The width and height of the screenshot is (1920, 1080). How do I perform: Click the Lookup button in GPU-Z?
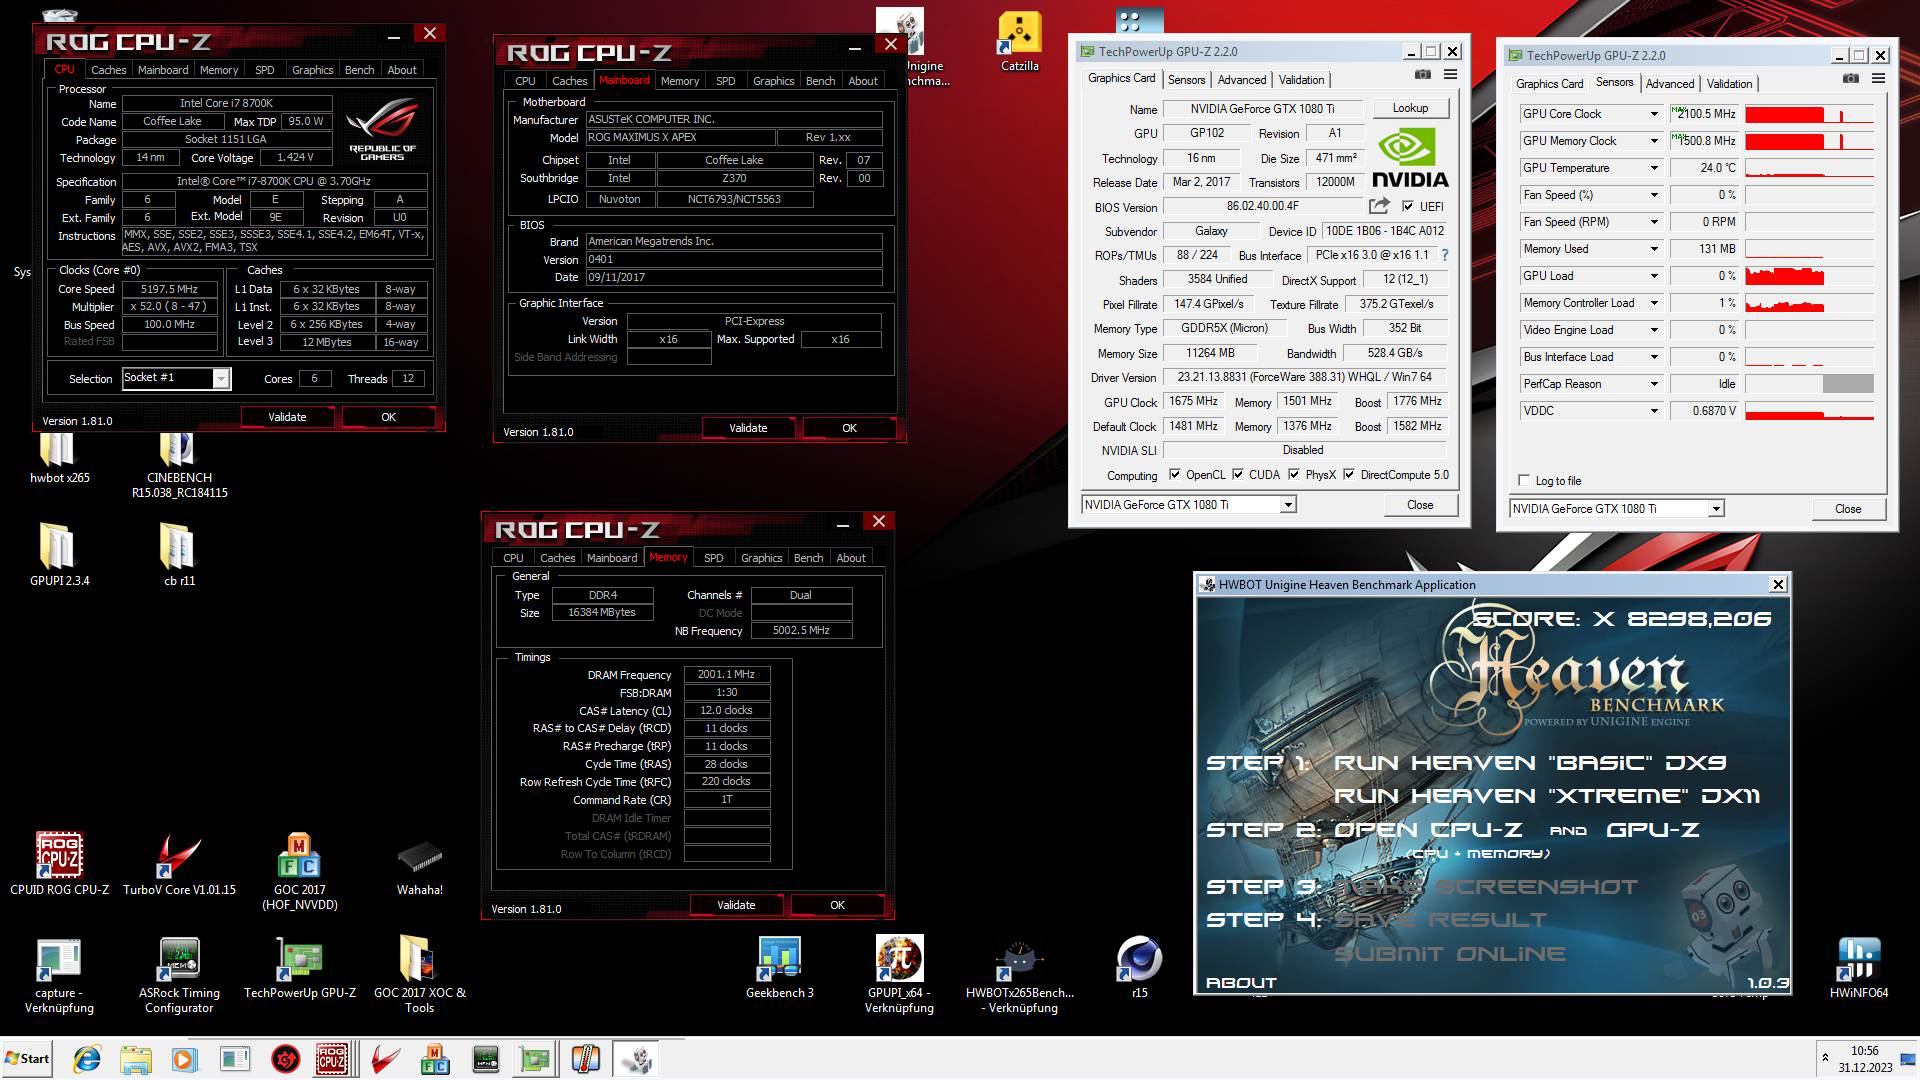click(x=1410, y=108)
